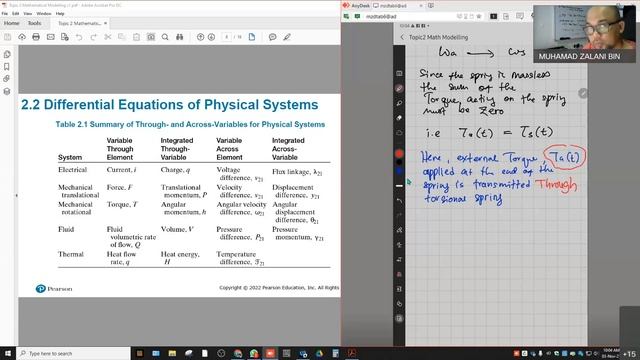Click the 'Torque, T' cell in table

click(122, 204)
